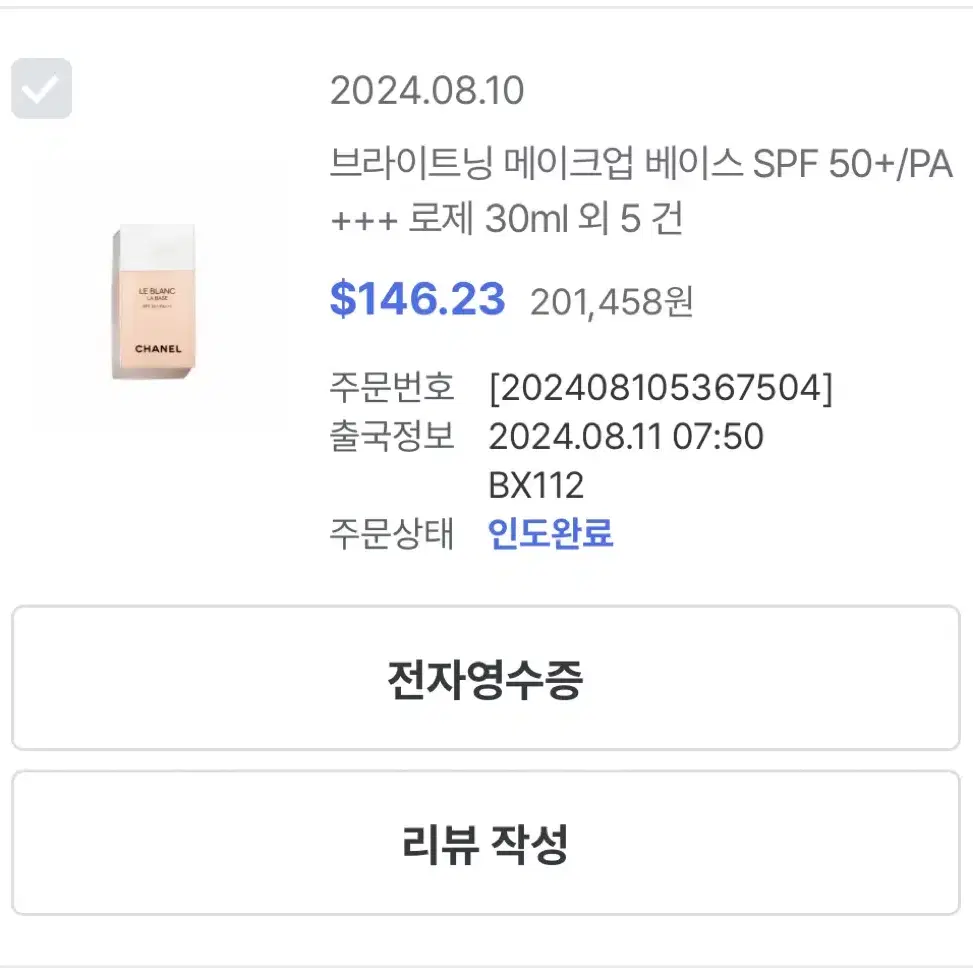Click the $146.23 price text
973x973 pixels.
pyautogui.click(x=418, y=299)
